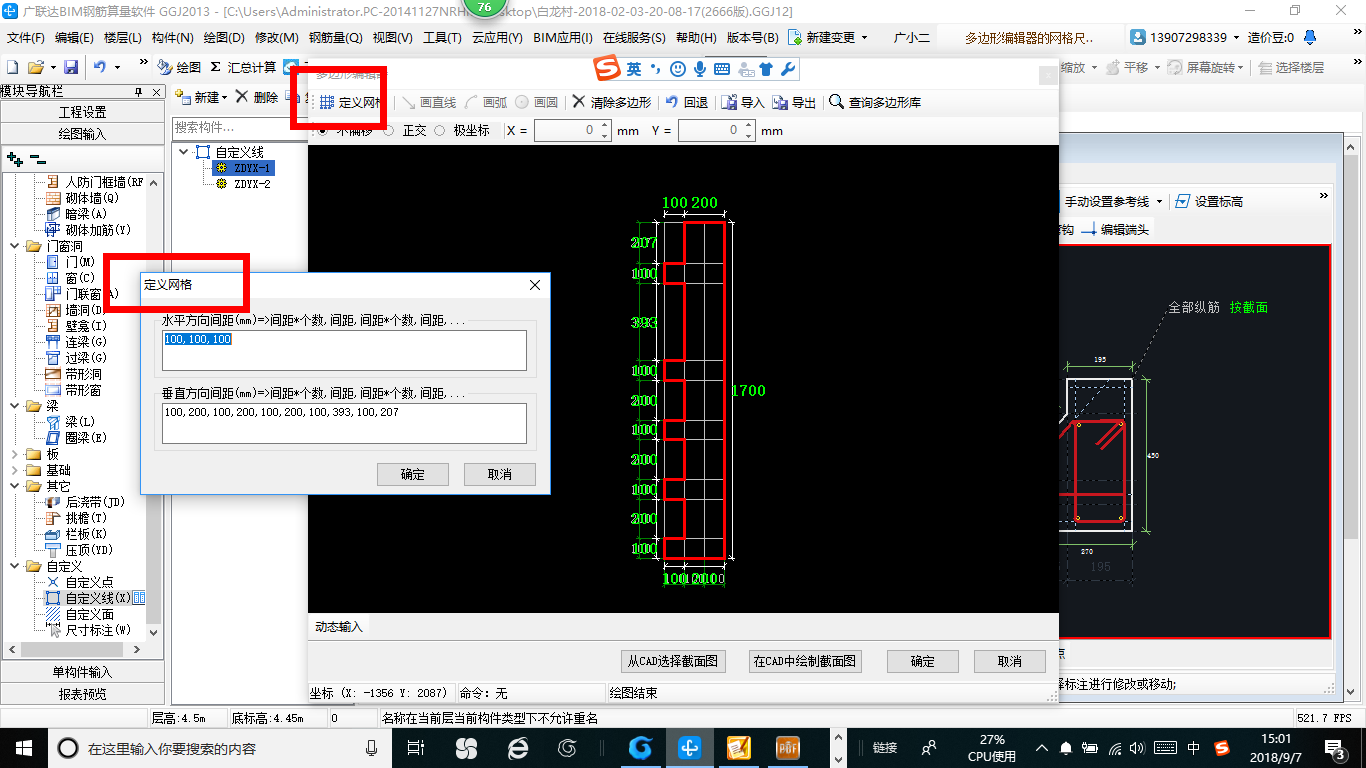This screenshot has height=768, width=1366.
Task: Open the 工具(T) menu
Action: tap(441, 38)
